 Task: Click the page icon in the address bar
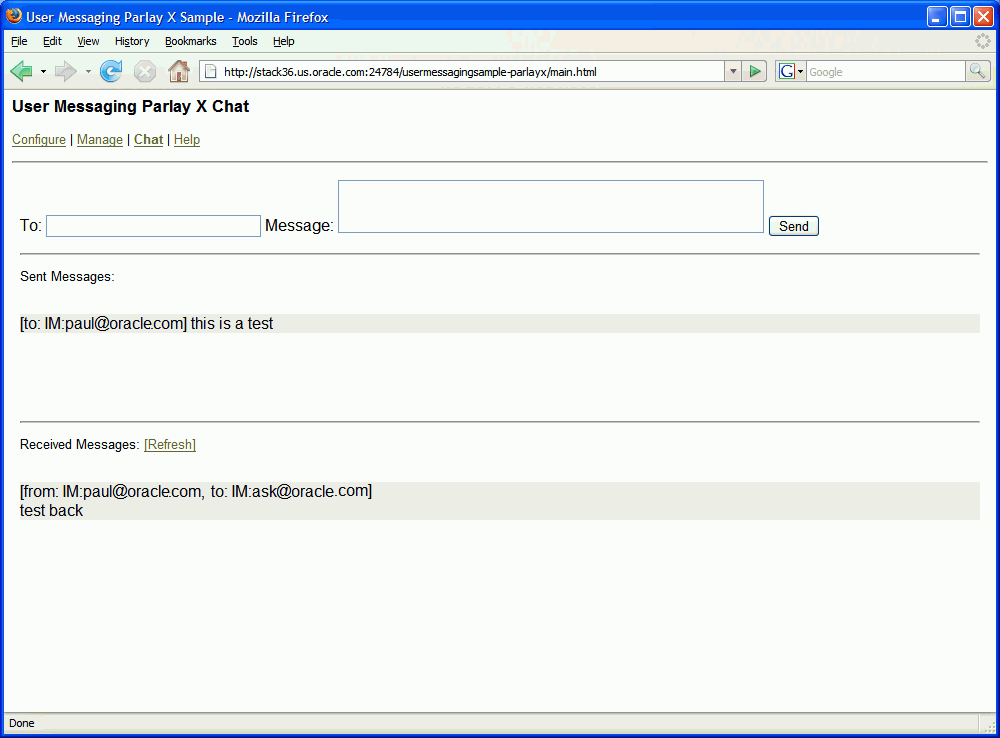point(210,71)
